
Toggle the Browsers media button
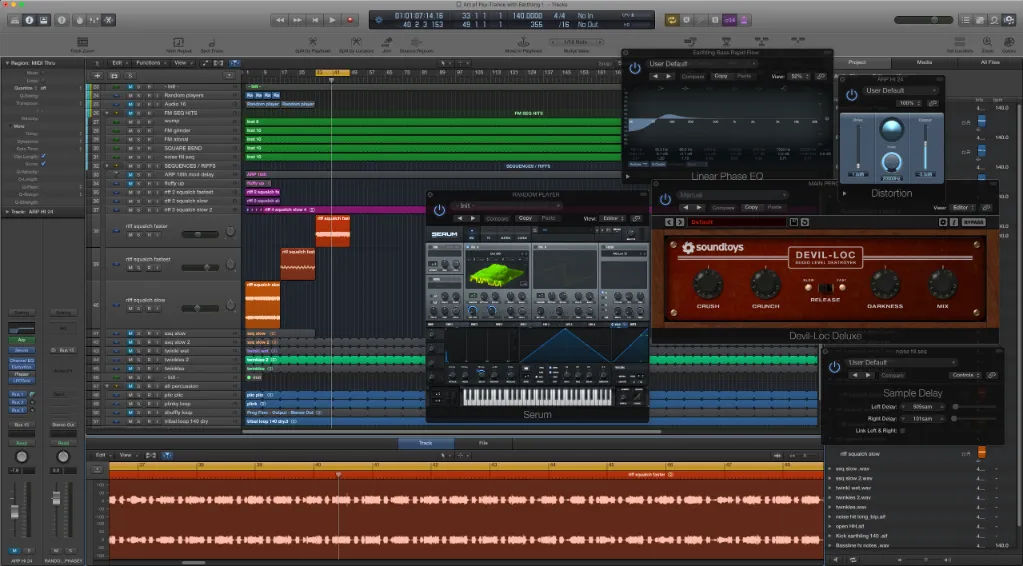(x=1009, y=20)
